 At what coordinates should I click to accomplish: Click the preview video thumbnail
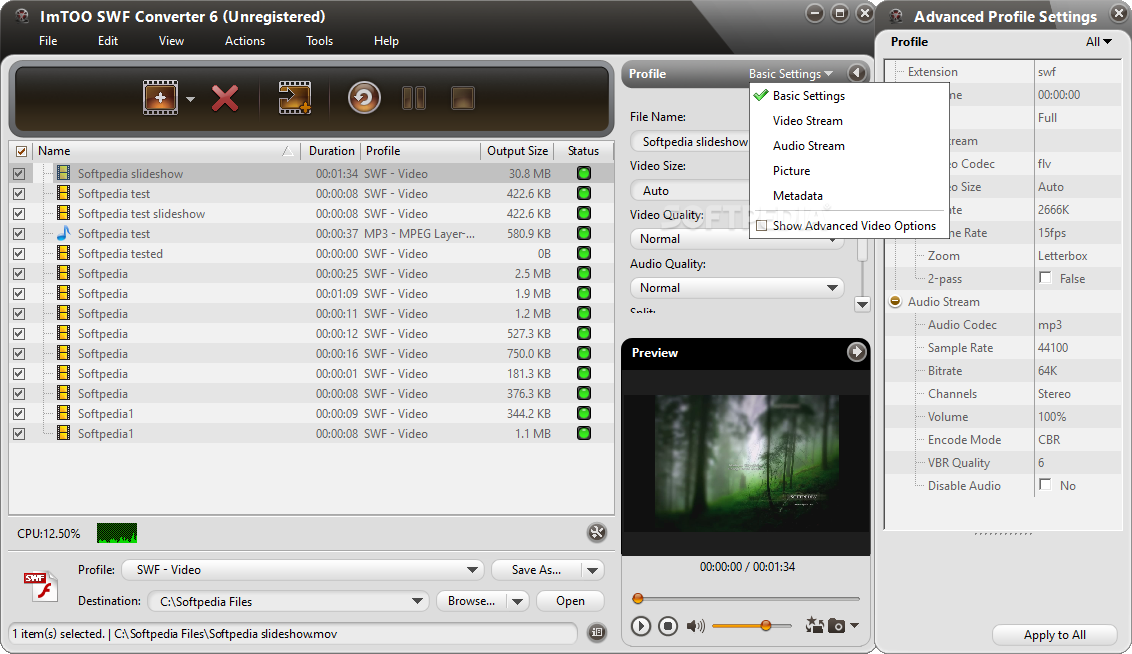pyautogui.click(x=746, y=462)
